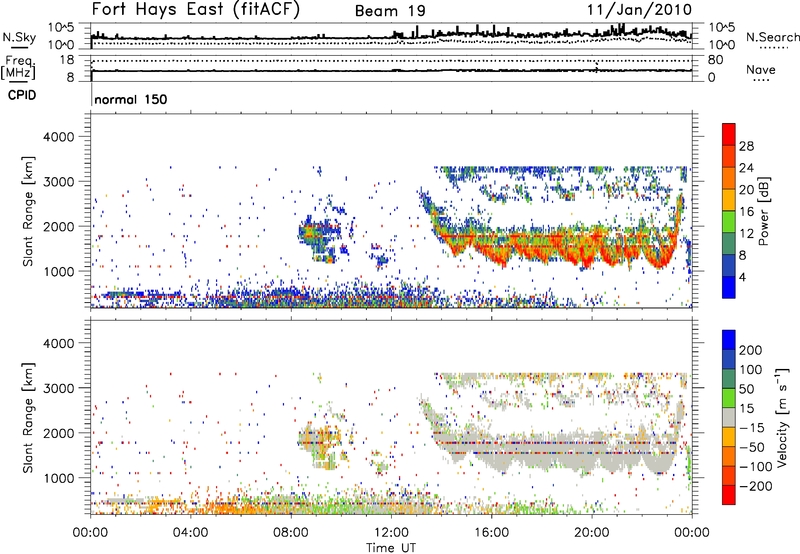
Task: Select the '16:00' time axis label
Action: [x=491, y=533]
